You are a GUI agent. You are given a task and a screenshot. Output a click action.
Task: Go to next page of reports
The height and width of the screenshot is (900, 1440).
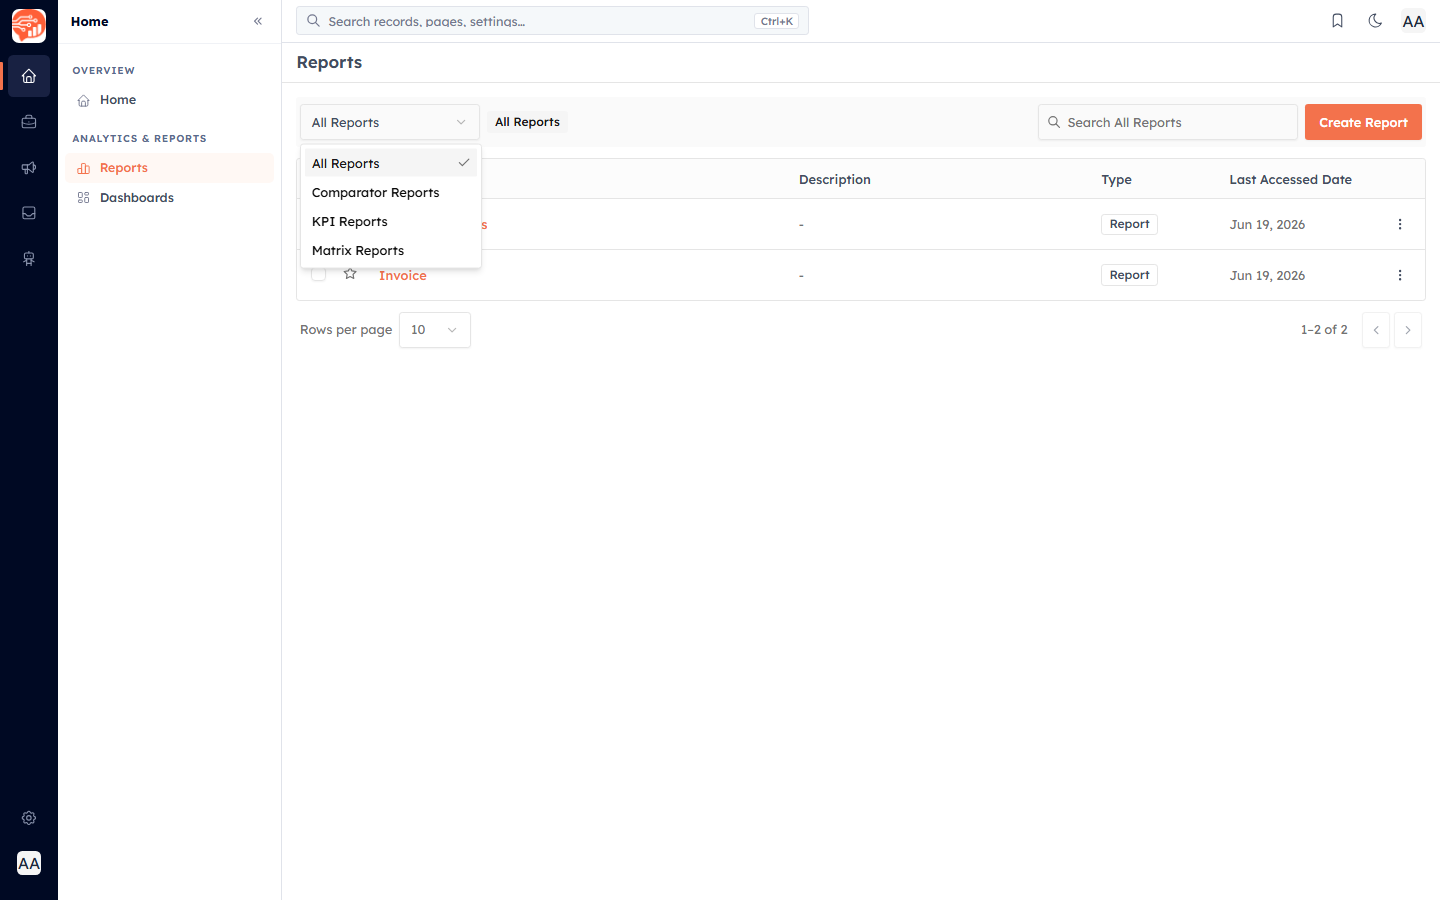point(1408,330)
